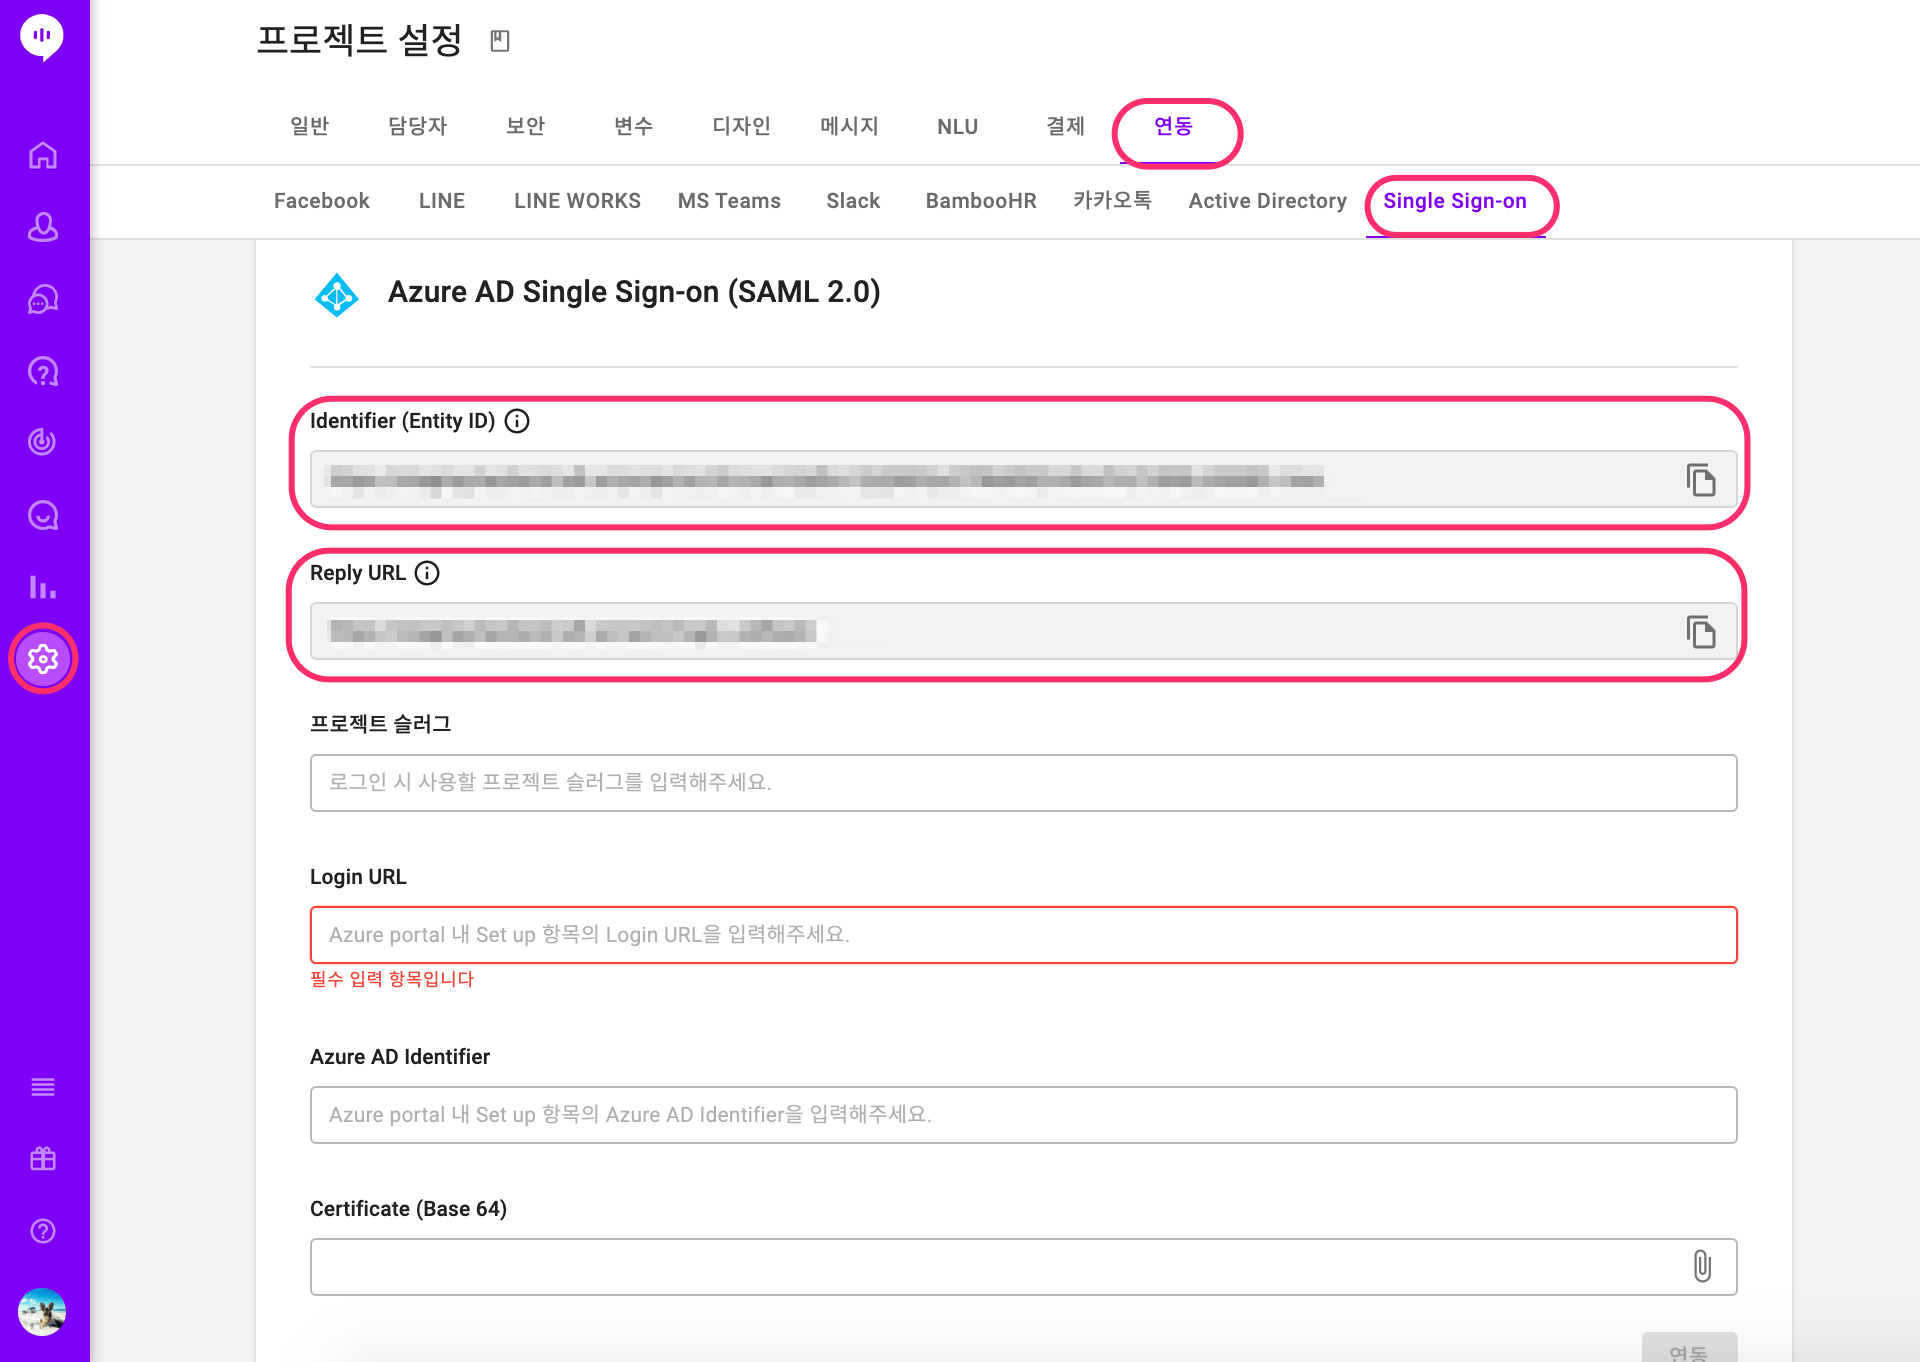The height and width of the screenshot is (1362, 1920).
Task: Open the question-mark chat sidebar icon
Action: pos(43,372)
